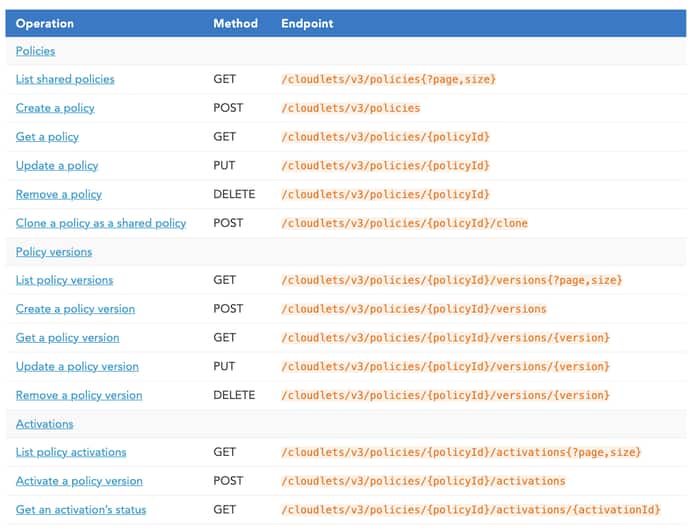This screenshot has width=700, height=532.
Task: Open the Activate a policy version link
Action: (79, 481)
